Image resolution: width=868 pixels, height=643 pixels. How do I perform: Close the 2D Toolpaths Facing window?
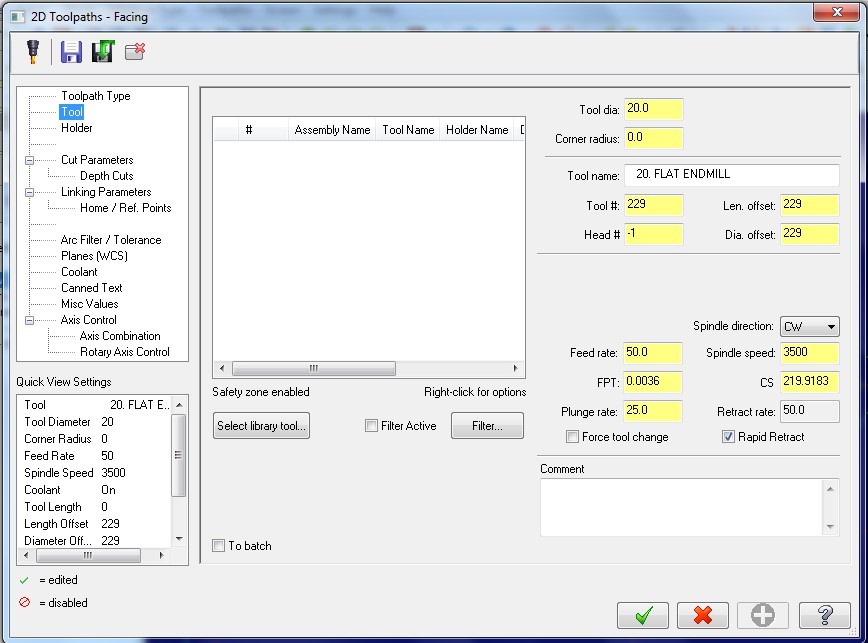tap(836, 12)
